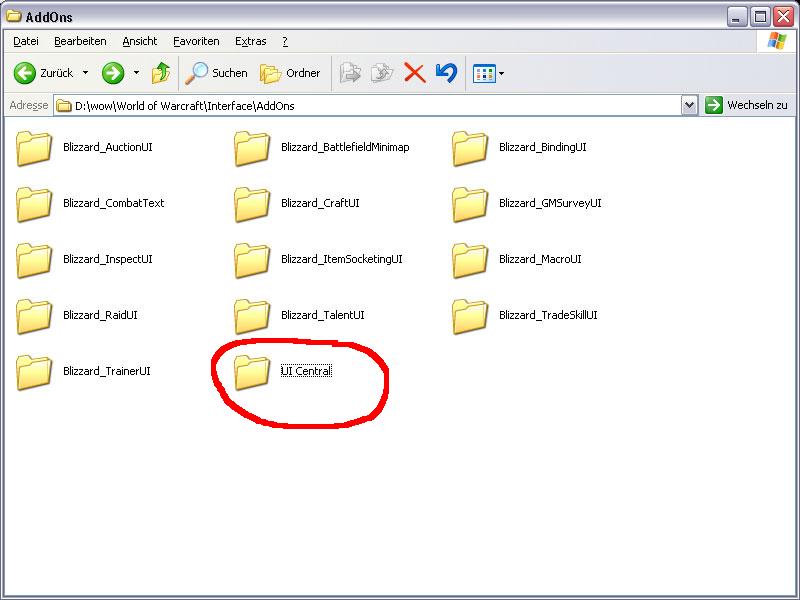The height and width of the screenshot is (600, 800).
Task: Maximize the AddOns window
Action: pos(760,17)
